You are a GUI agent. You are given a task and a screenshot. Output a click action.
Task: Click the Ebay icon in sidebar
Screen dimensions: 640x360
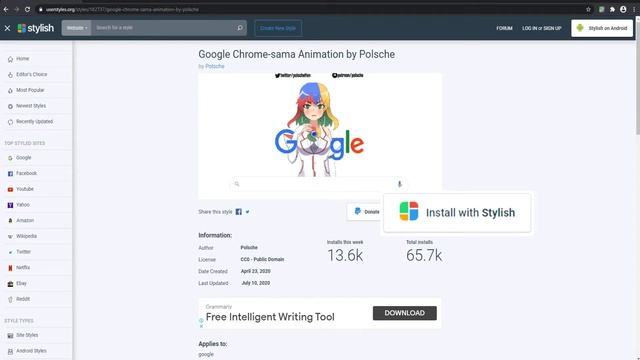coord(10,284)
